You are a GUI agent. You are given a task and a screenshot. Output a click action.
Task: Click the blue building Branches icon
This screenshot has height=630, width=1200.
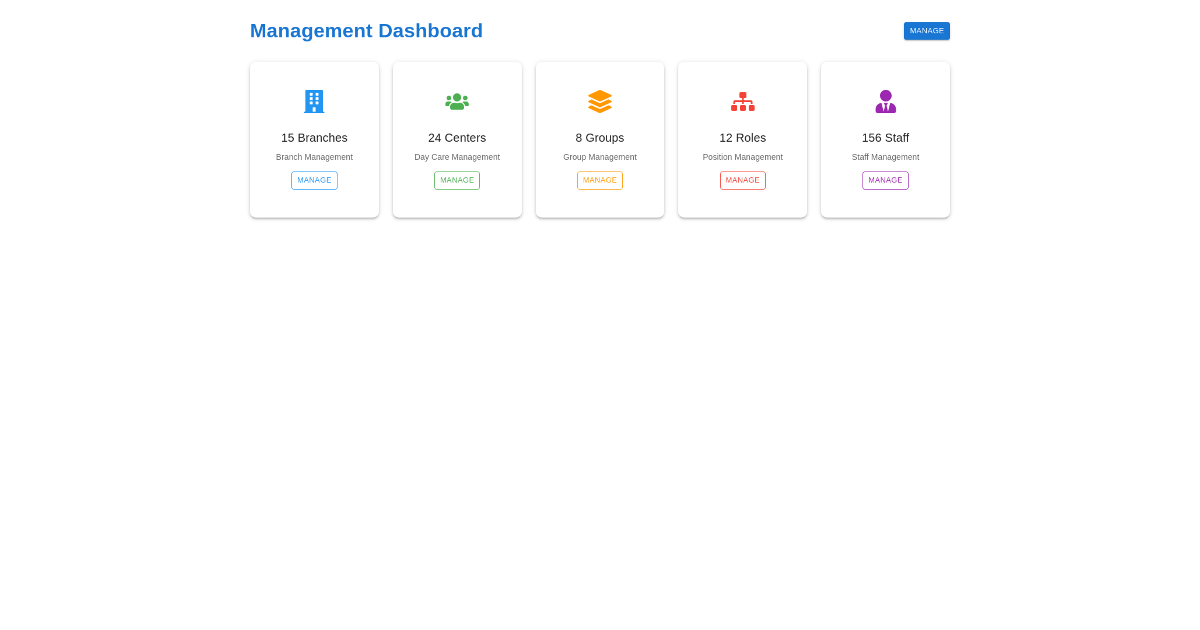point(314,101)
